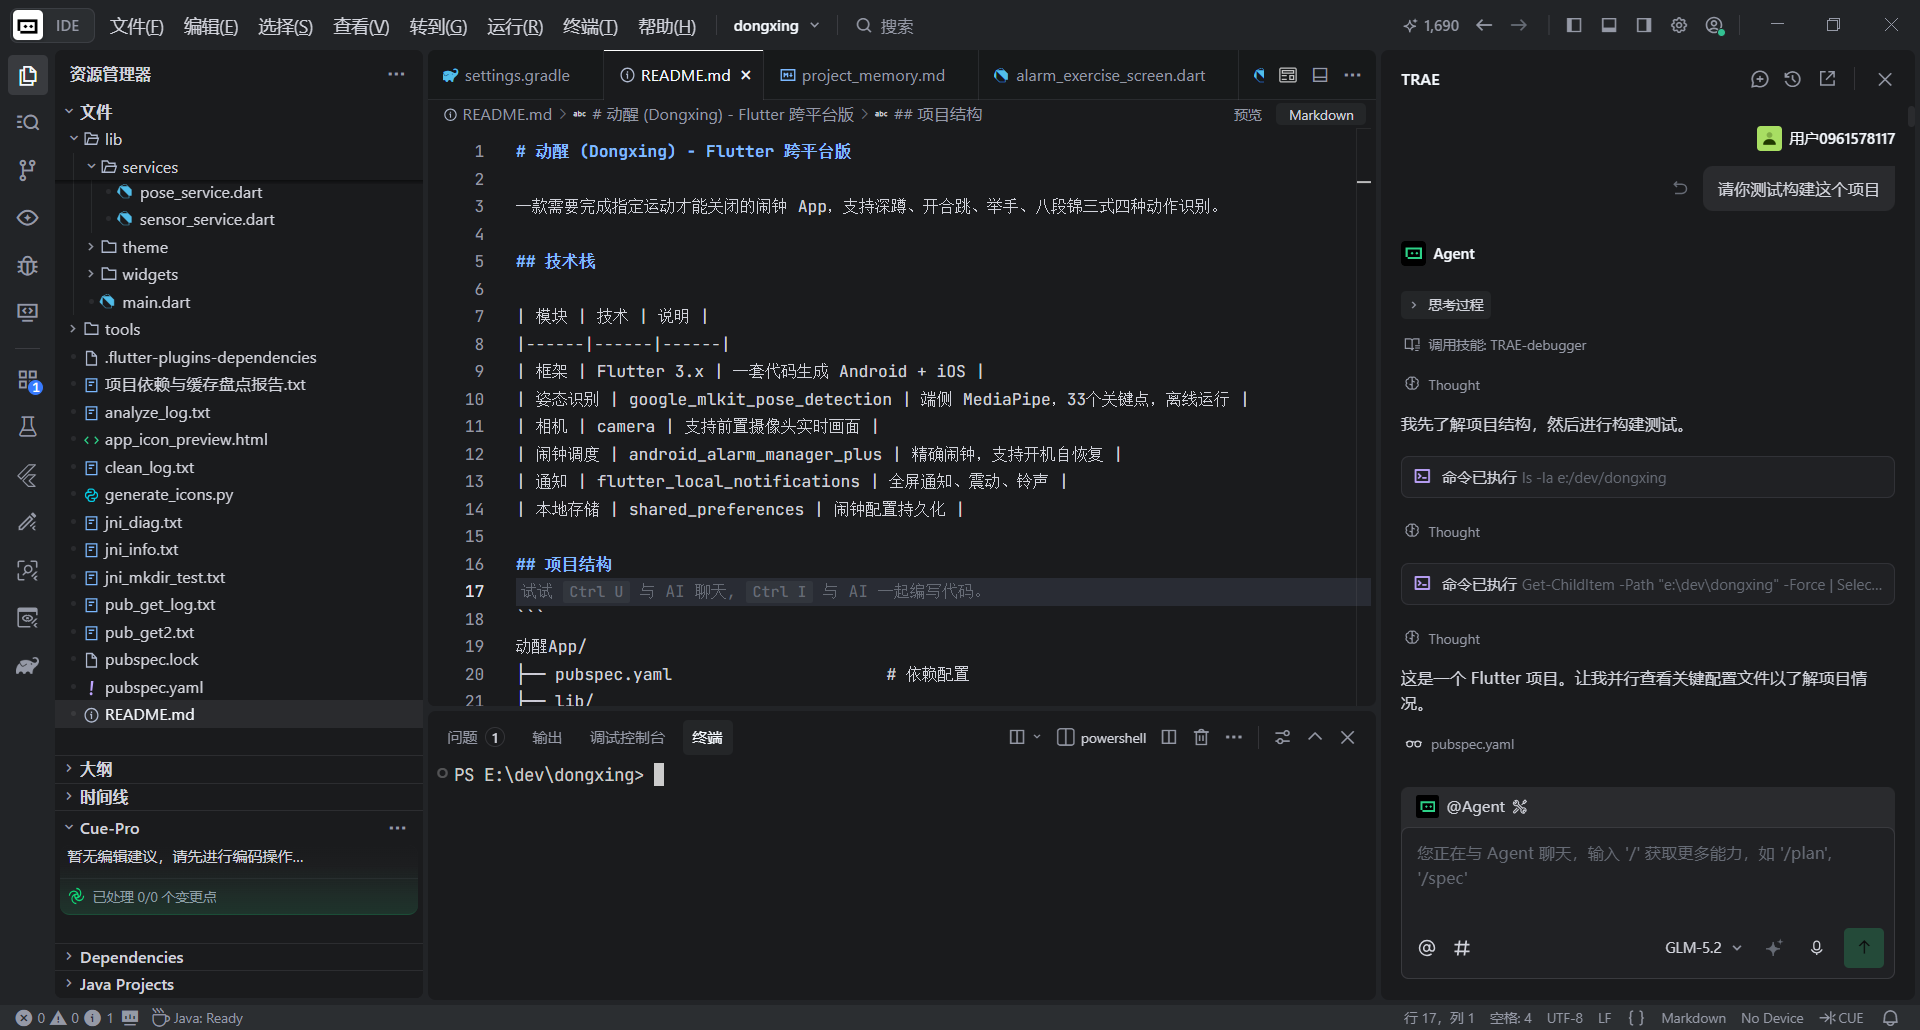Open the 文件(F) menu
This screenshot has height=1030, width=1920.
[x=136, y=26]
